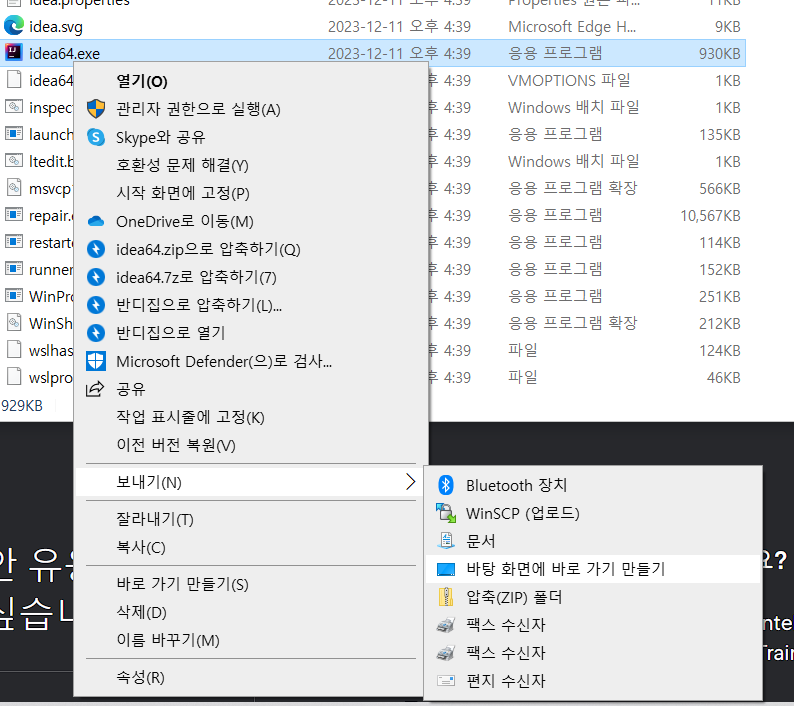This screenshot has width=794, height=706.
Task: Click the Edge icon beside idea.svg
Action: pos(14,25)
